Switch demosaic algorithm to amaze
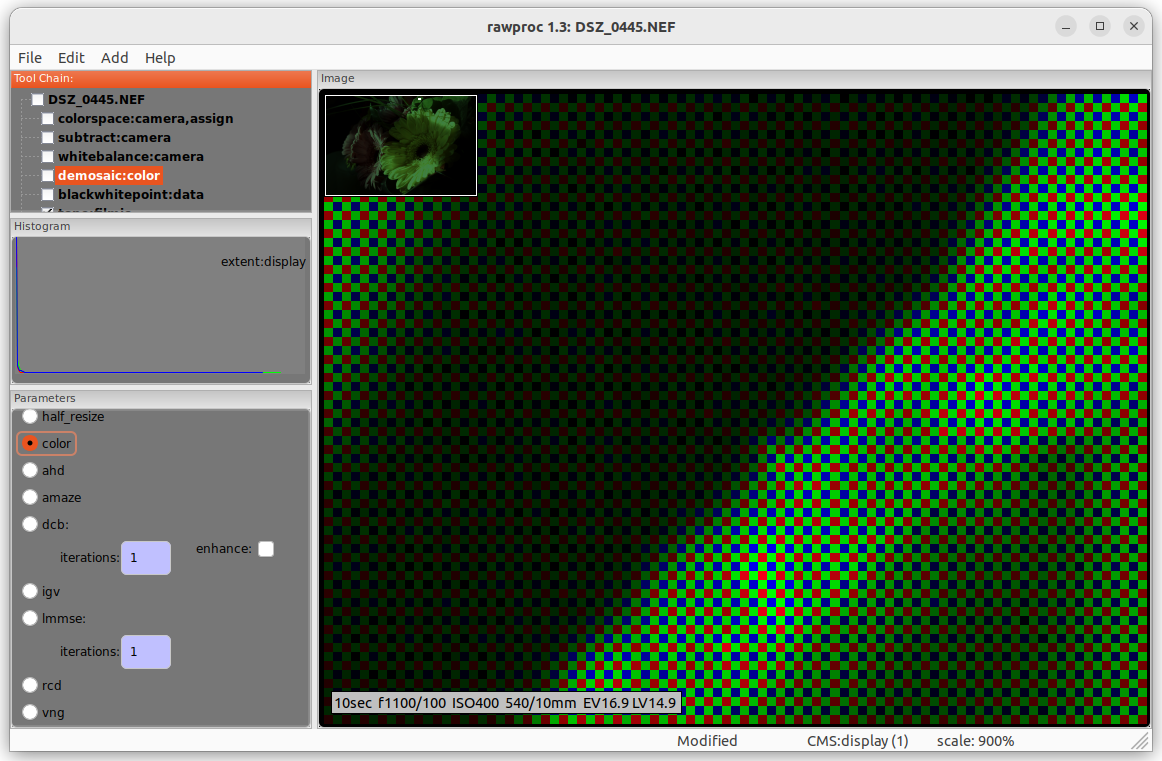Screen dimensions: 1162x761 tap(31, 497)
